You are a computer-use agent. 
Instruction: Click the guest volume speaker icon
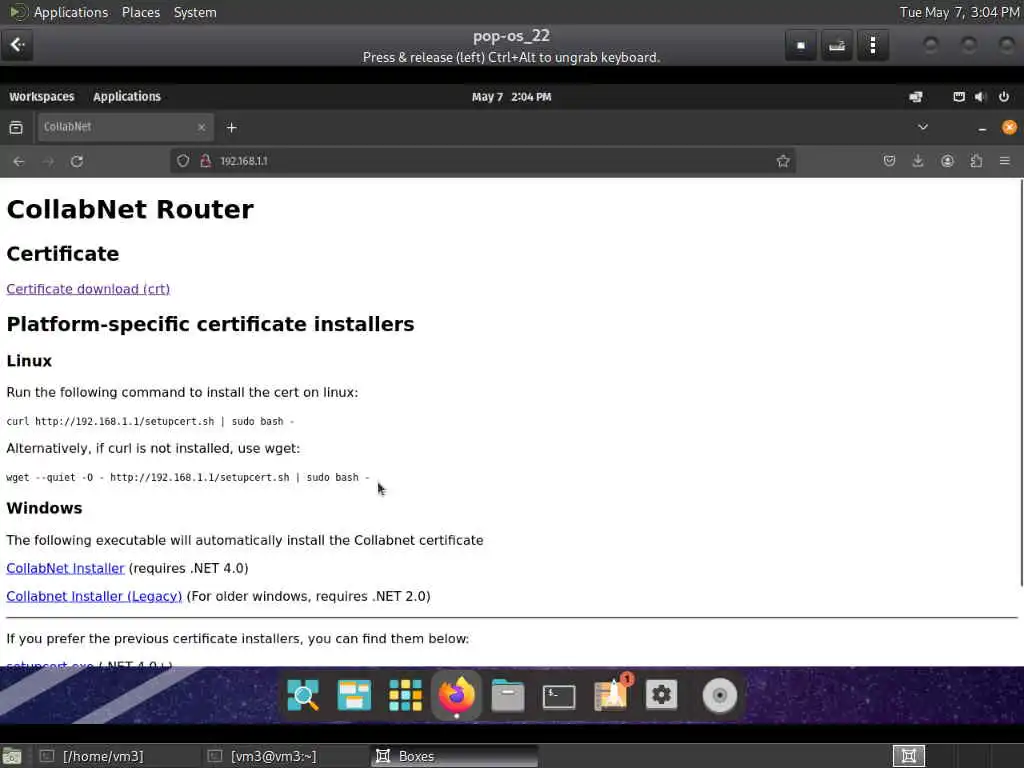[x=979, y=97]
